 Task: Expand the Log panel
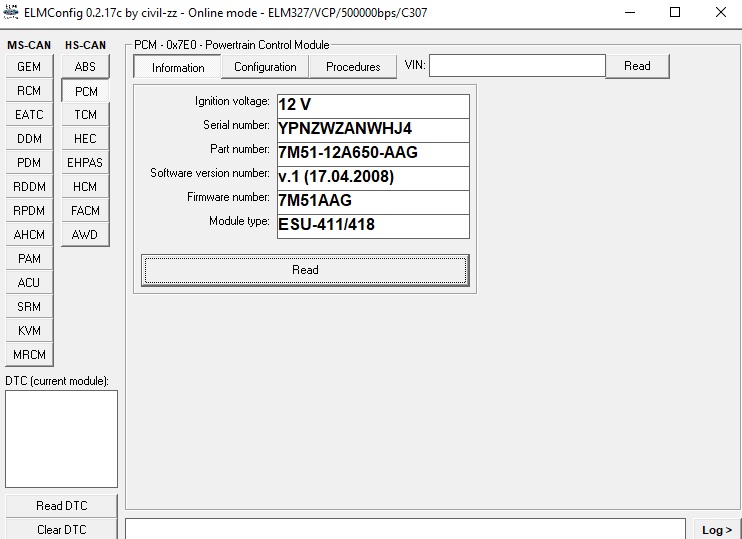(x=716, y=530)
